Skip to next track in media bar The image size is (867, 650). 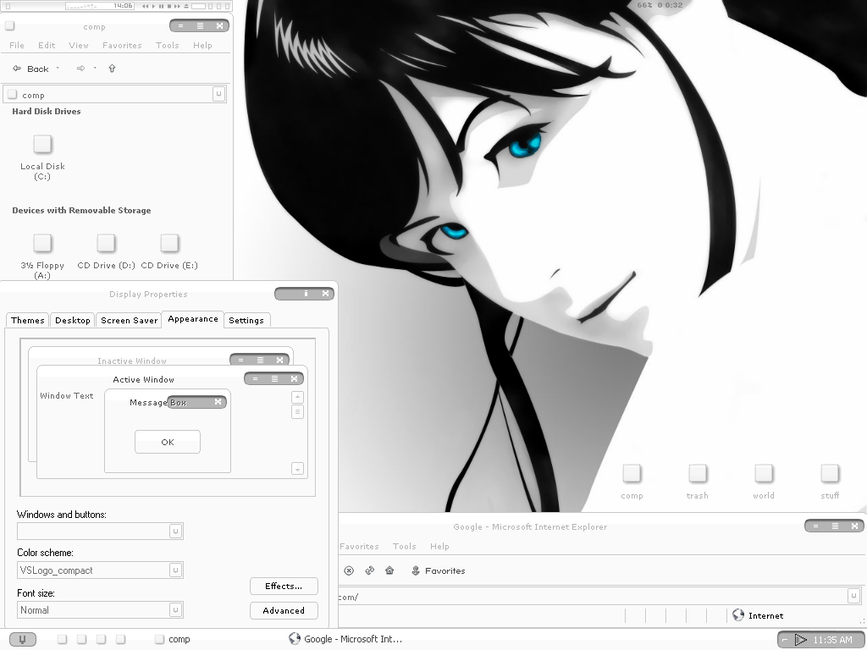point(177,6)
